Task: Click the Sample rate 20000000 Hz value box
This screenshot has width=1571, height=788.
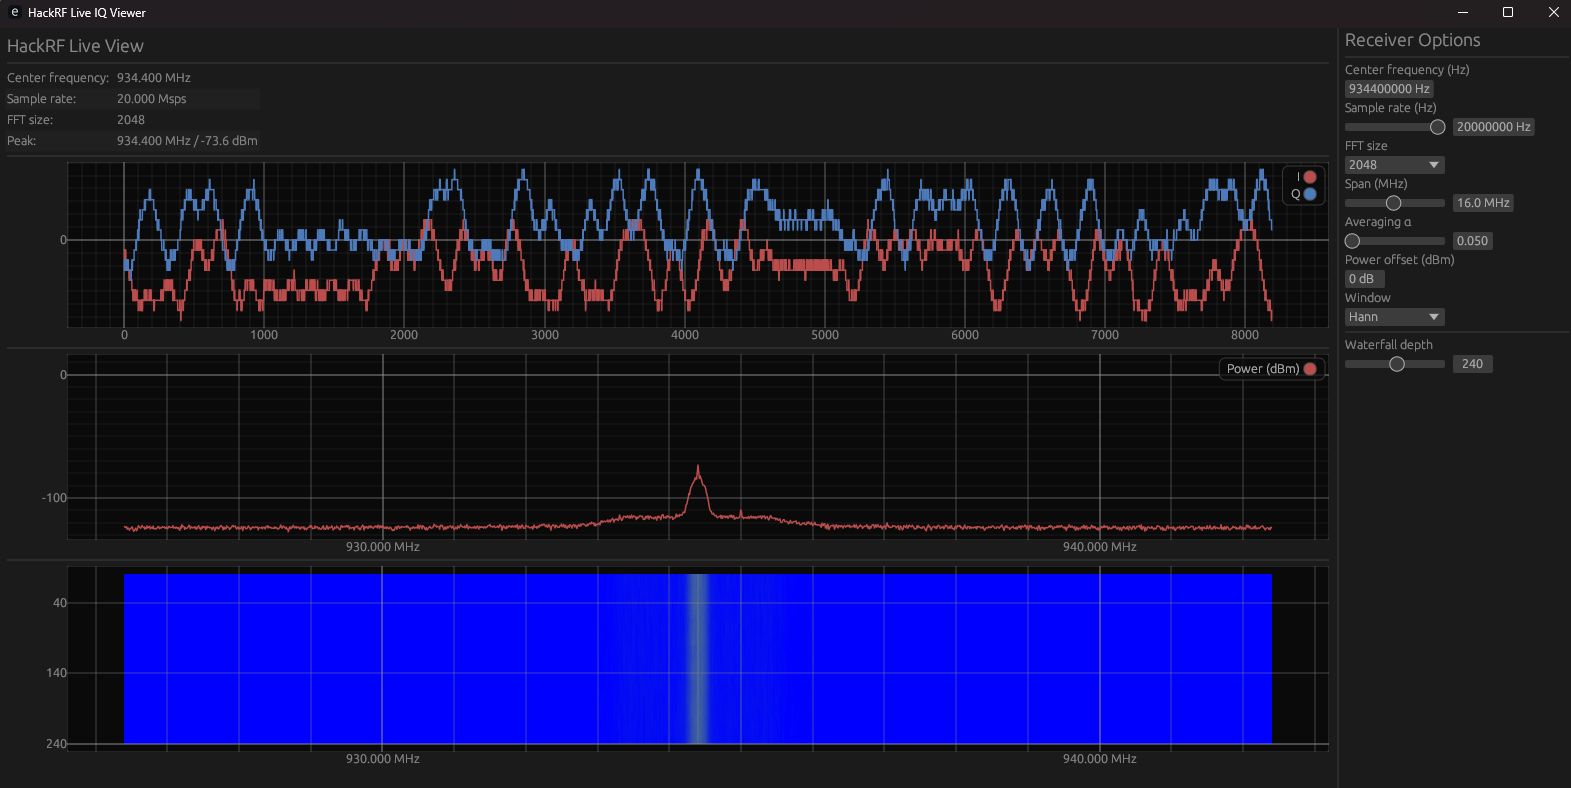Action: [1493, 127]
